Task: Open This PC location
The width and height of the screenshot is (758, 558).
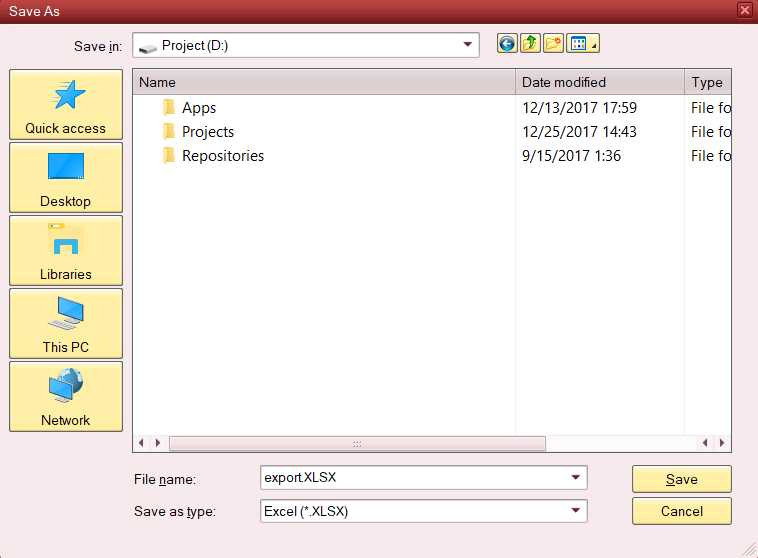Action: (x=66, y=323)
